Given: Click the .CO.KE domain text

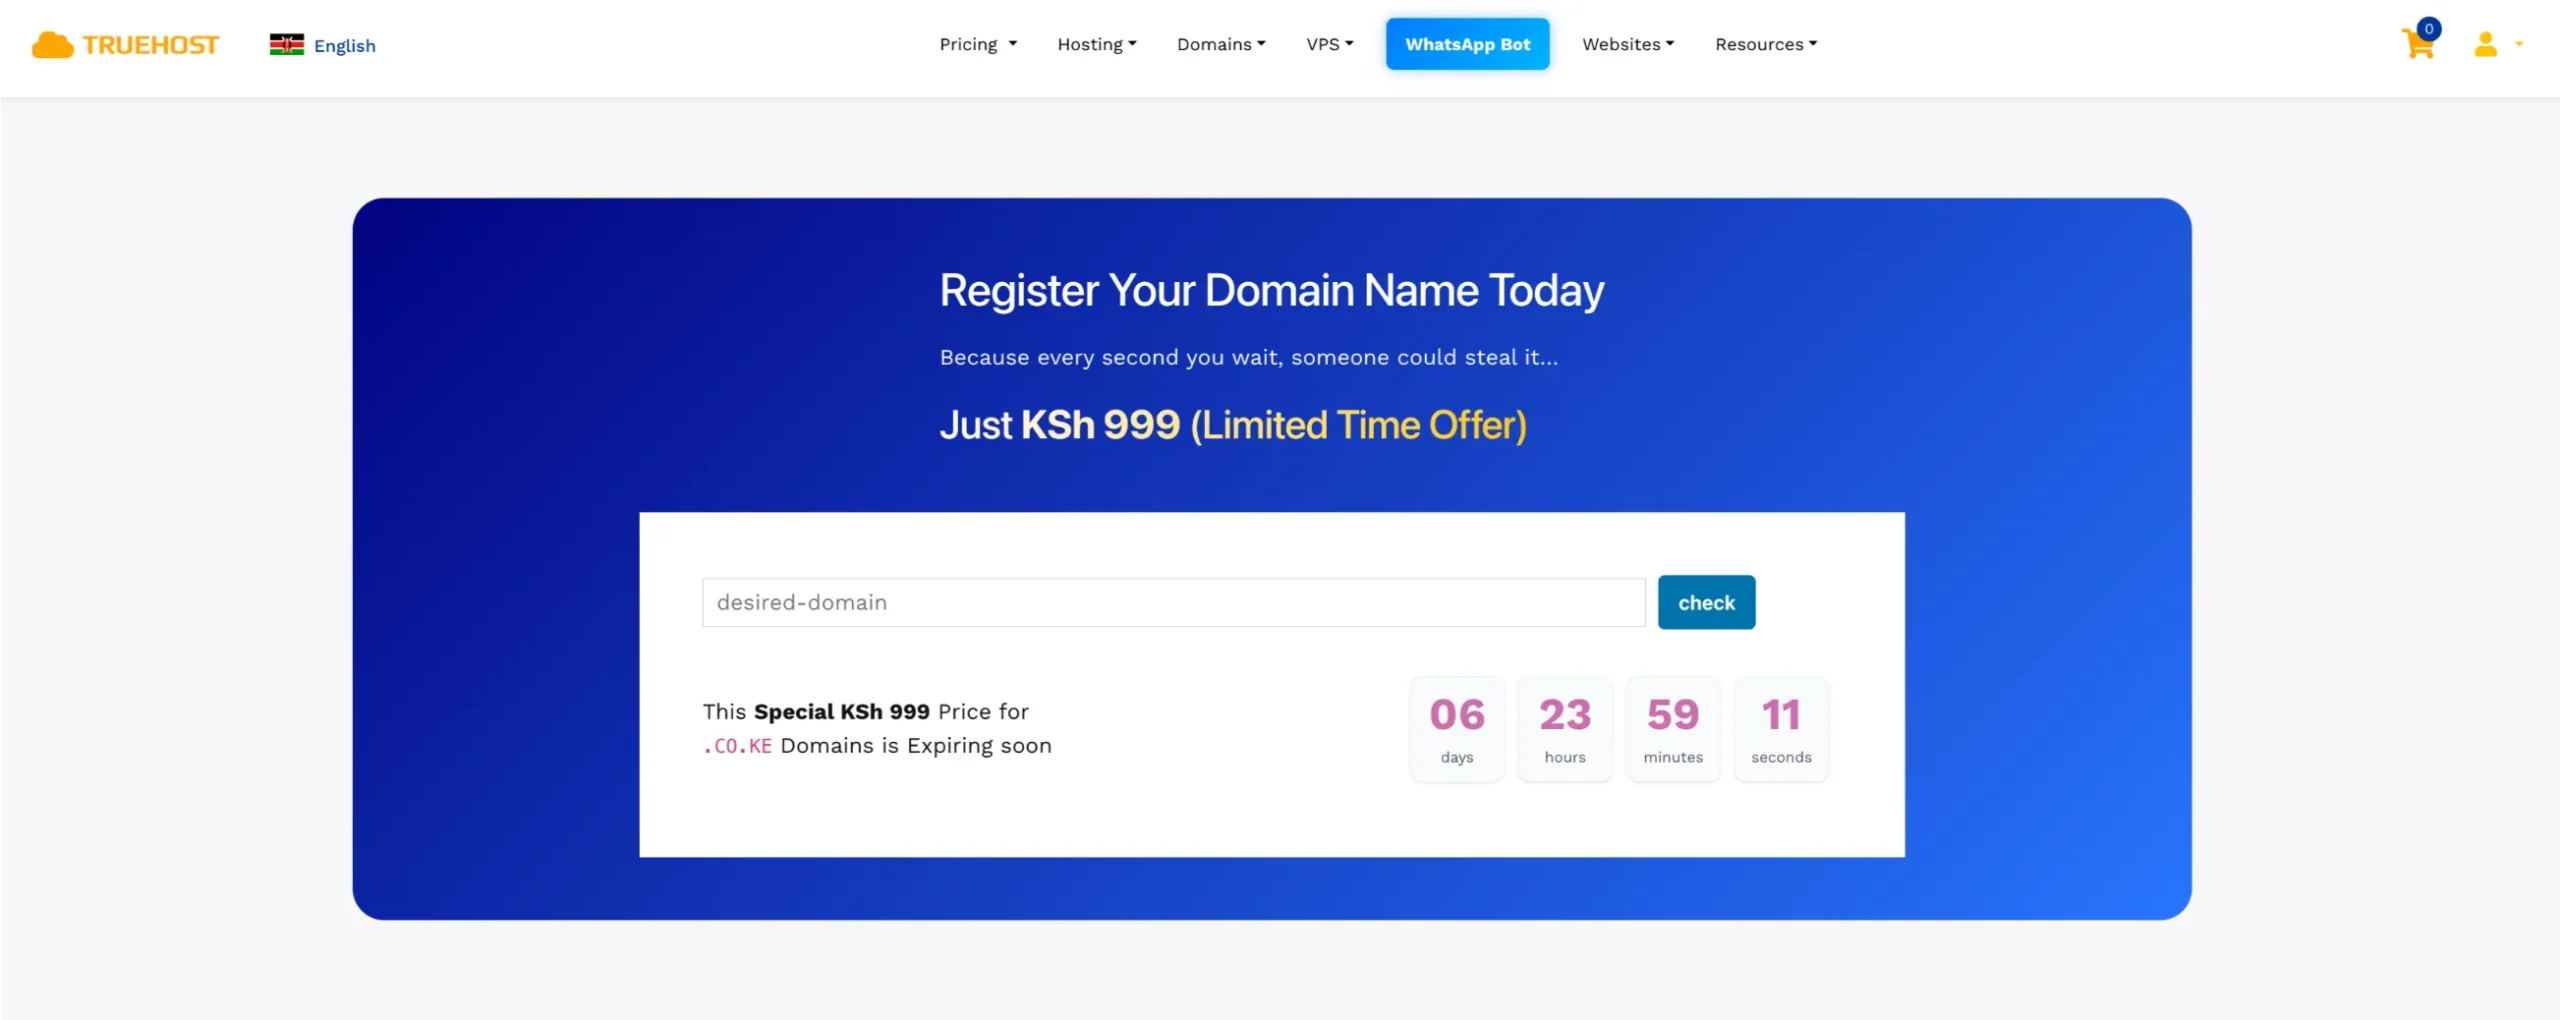Looking at the screenshot, I should click(737, 746).
